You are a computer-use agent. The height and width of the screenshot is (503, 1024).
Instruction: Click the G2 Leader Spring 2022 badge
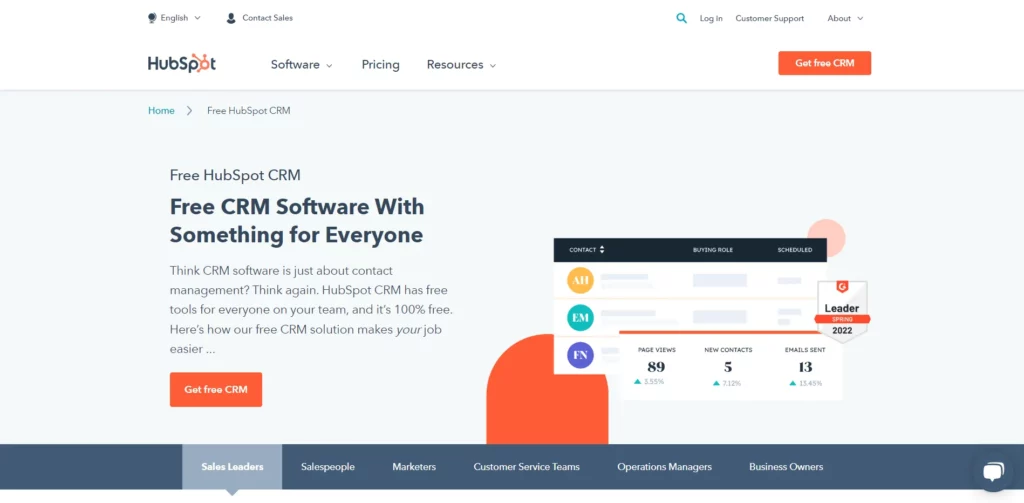(x=842, y=312)
